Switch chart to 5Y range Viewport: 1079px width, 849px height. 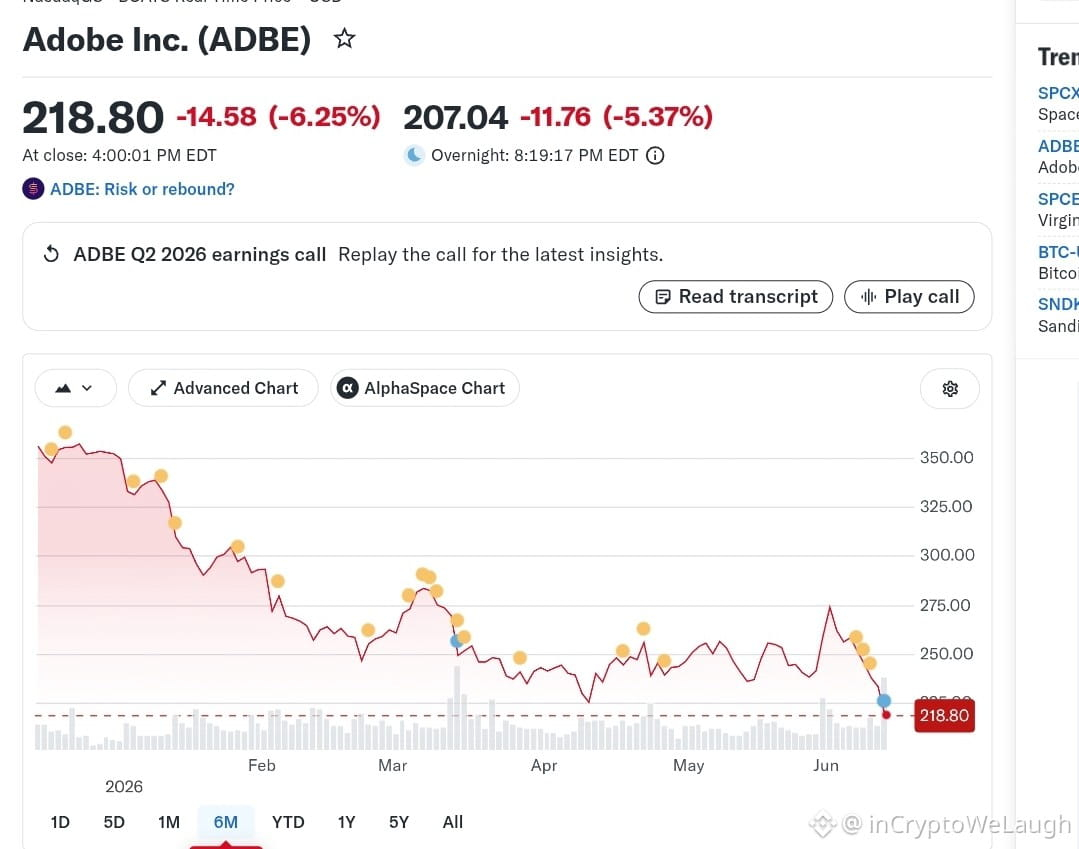point(399,822)
